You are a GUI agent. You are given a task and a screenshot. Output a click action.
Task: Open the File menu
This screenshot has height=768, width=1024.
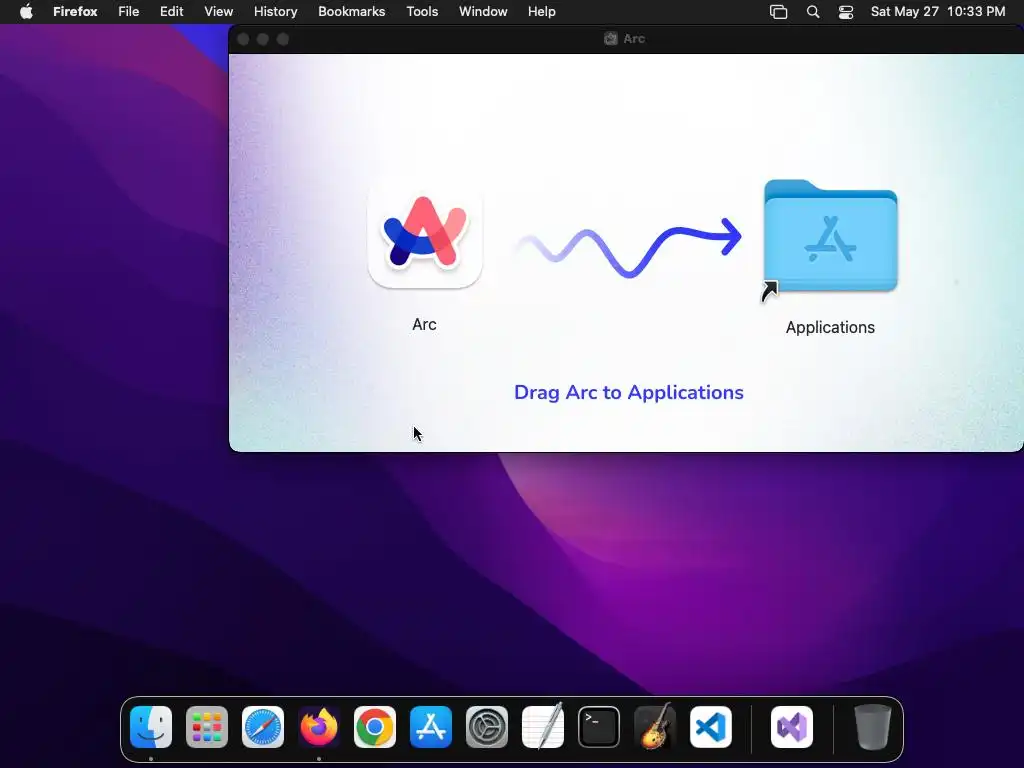[x=129, y=12]
